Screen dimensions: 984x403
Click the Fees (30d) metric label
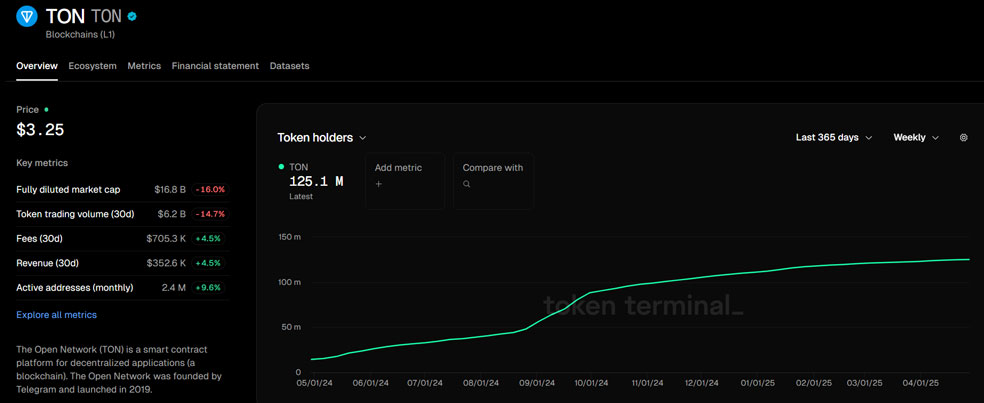(x=40, y=239)
